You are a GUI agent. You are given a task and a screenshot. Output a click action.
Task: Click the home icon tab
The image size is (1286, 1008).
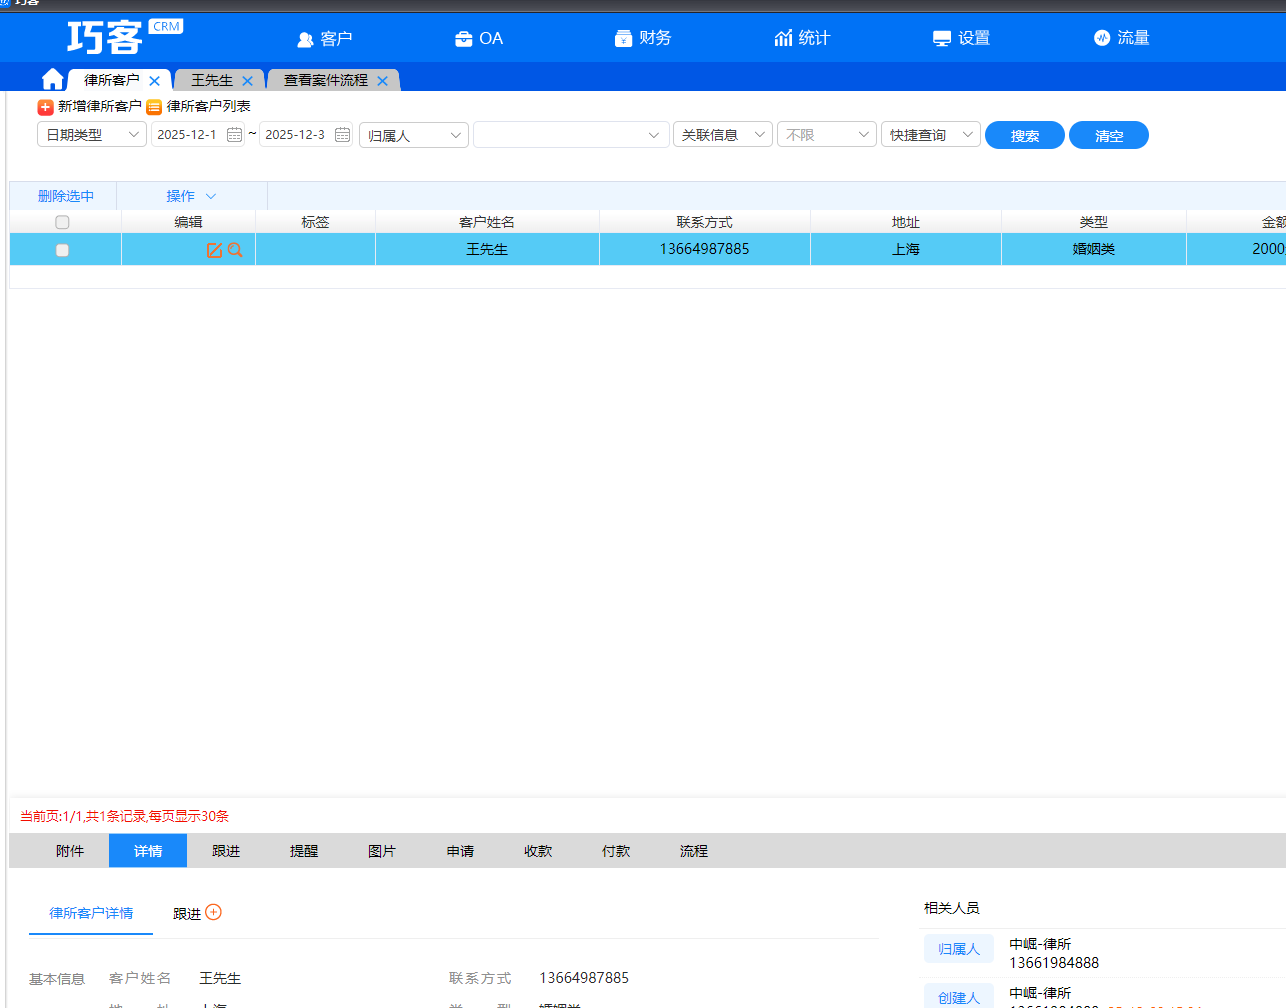(53, 80)
